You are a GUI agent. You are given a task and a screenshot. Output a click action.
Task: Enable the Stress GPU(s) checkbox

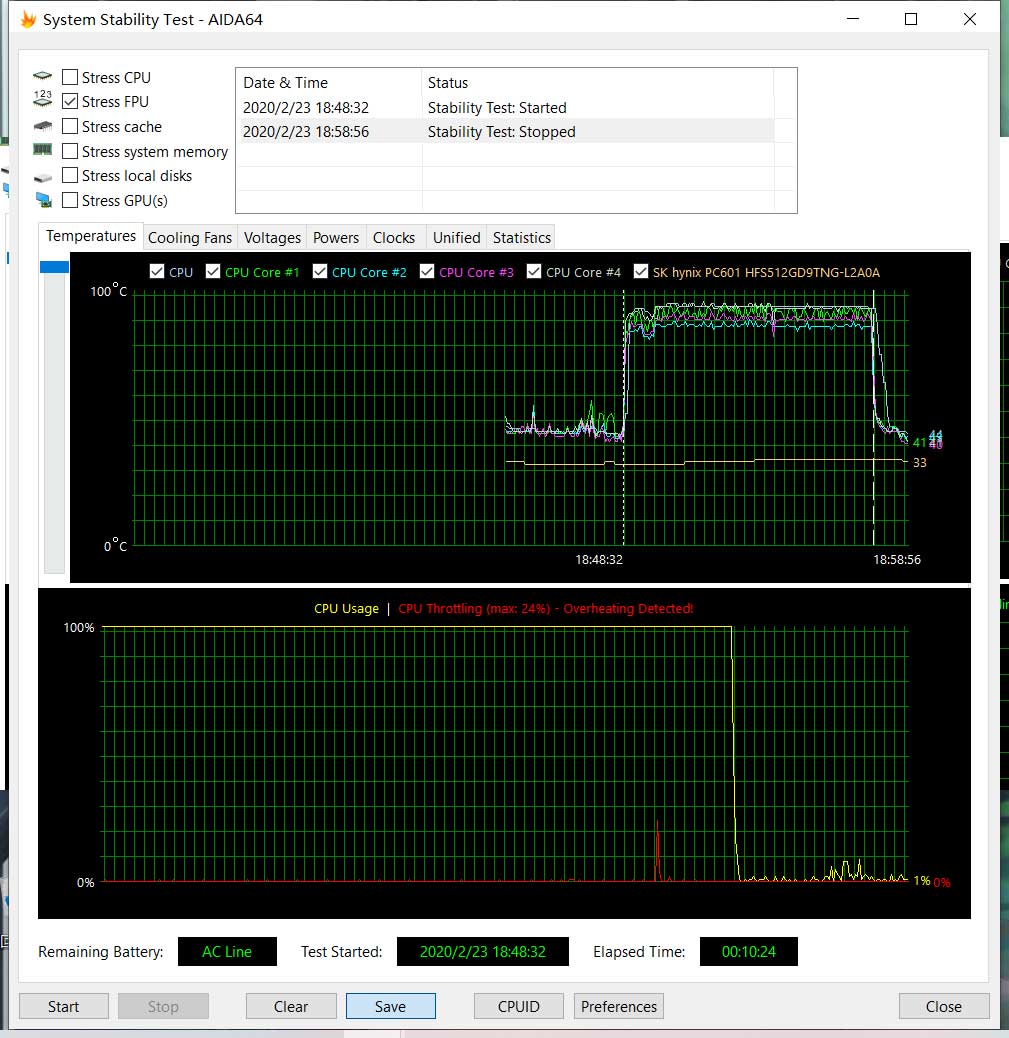click(70, 200)
